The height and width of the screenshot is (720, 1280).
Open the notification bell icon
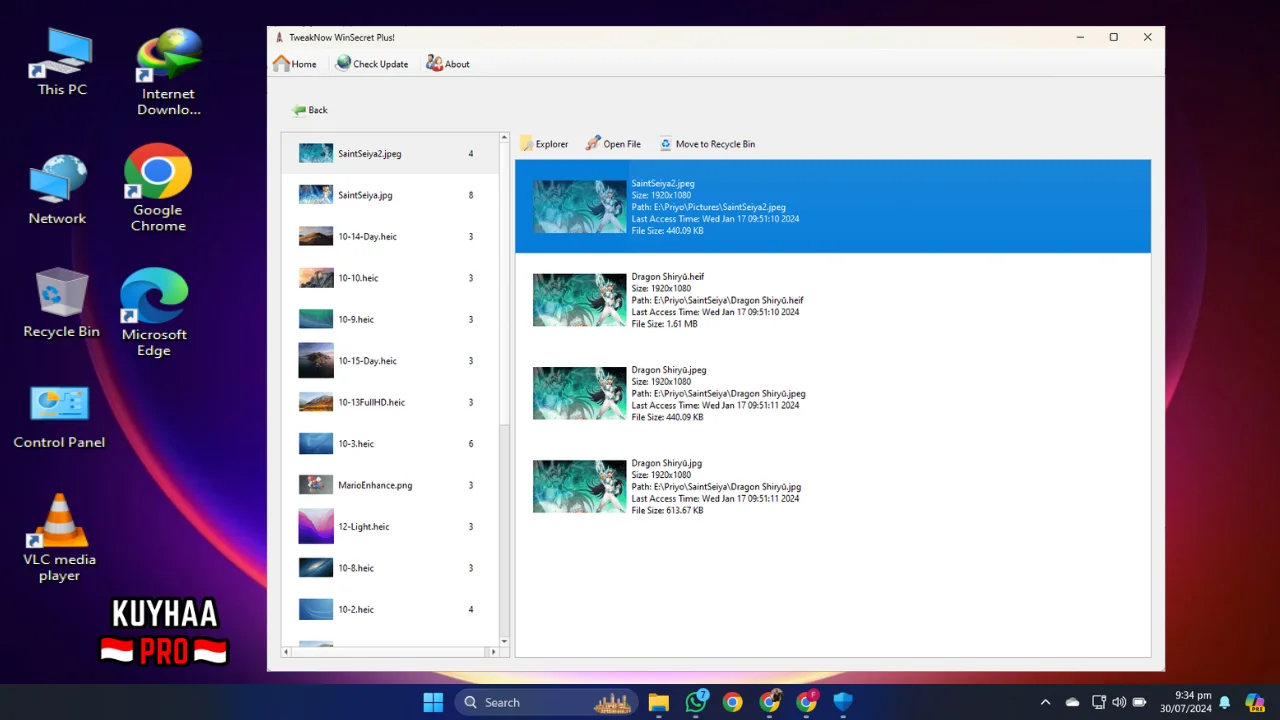1224,702
